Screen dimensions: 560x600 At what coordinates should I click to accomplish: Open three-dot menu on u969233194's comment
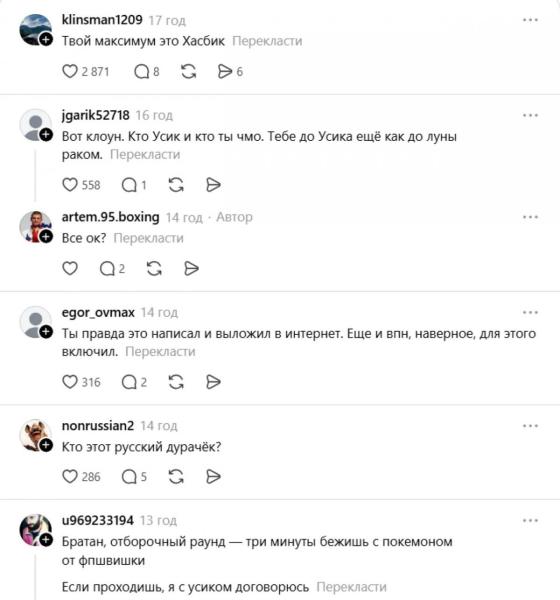pos(530,520)
